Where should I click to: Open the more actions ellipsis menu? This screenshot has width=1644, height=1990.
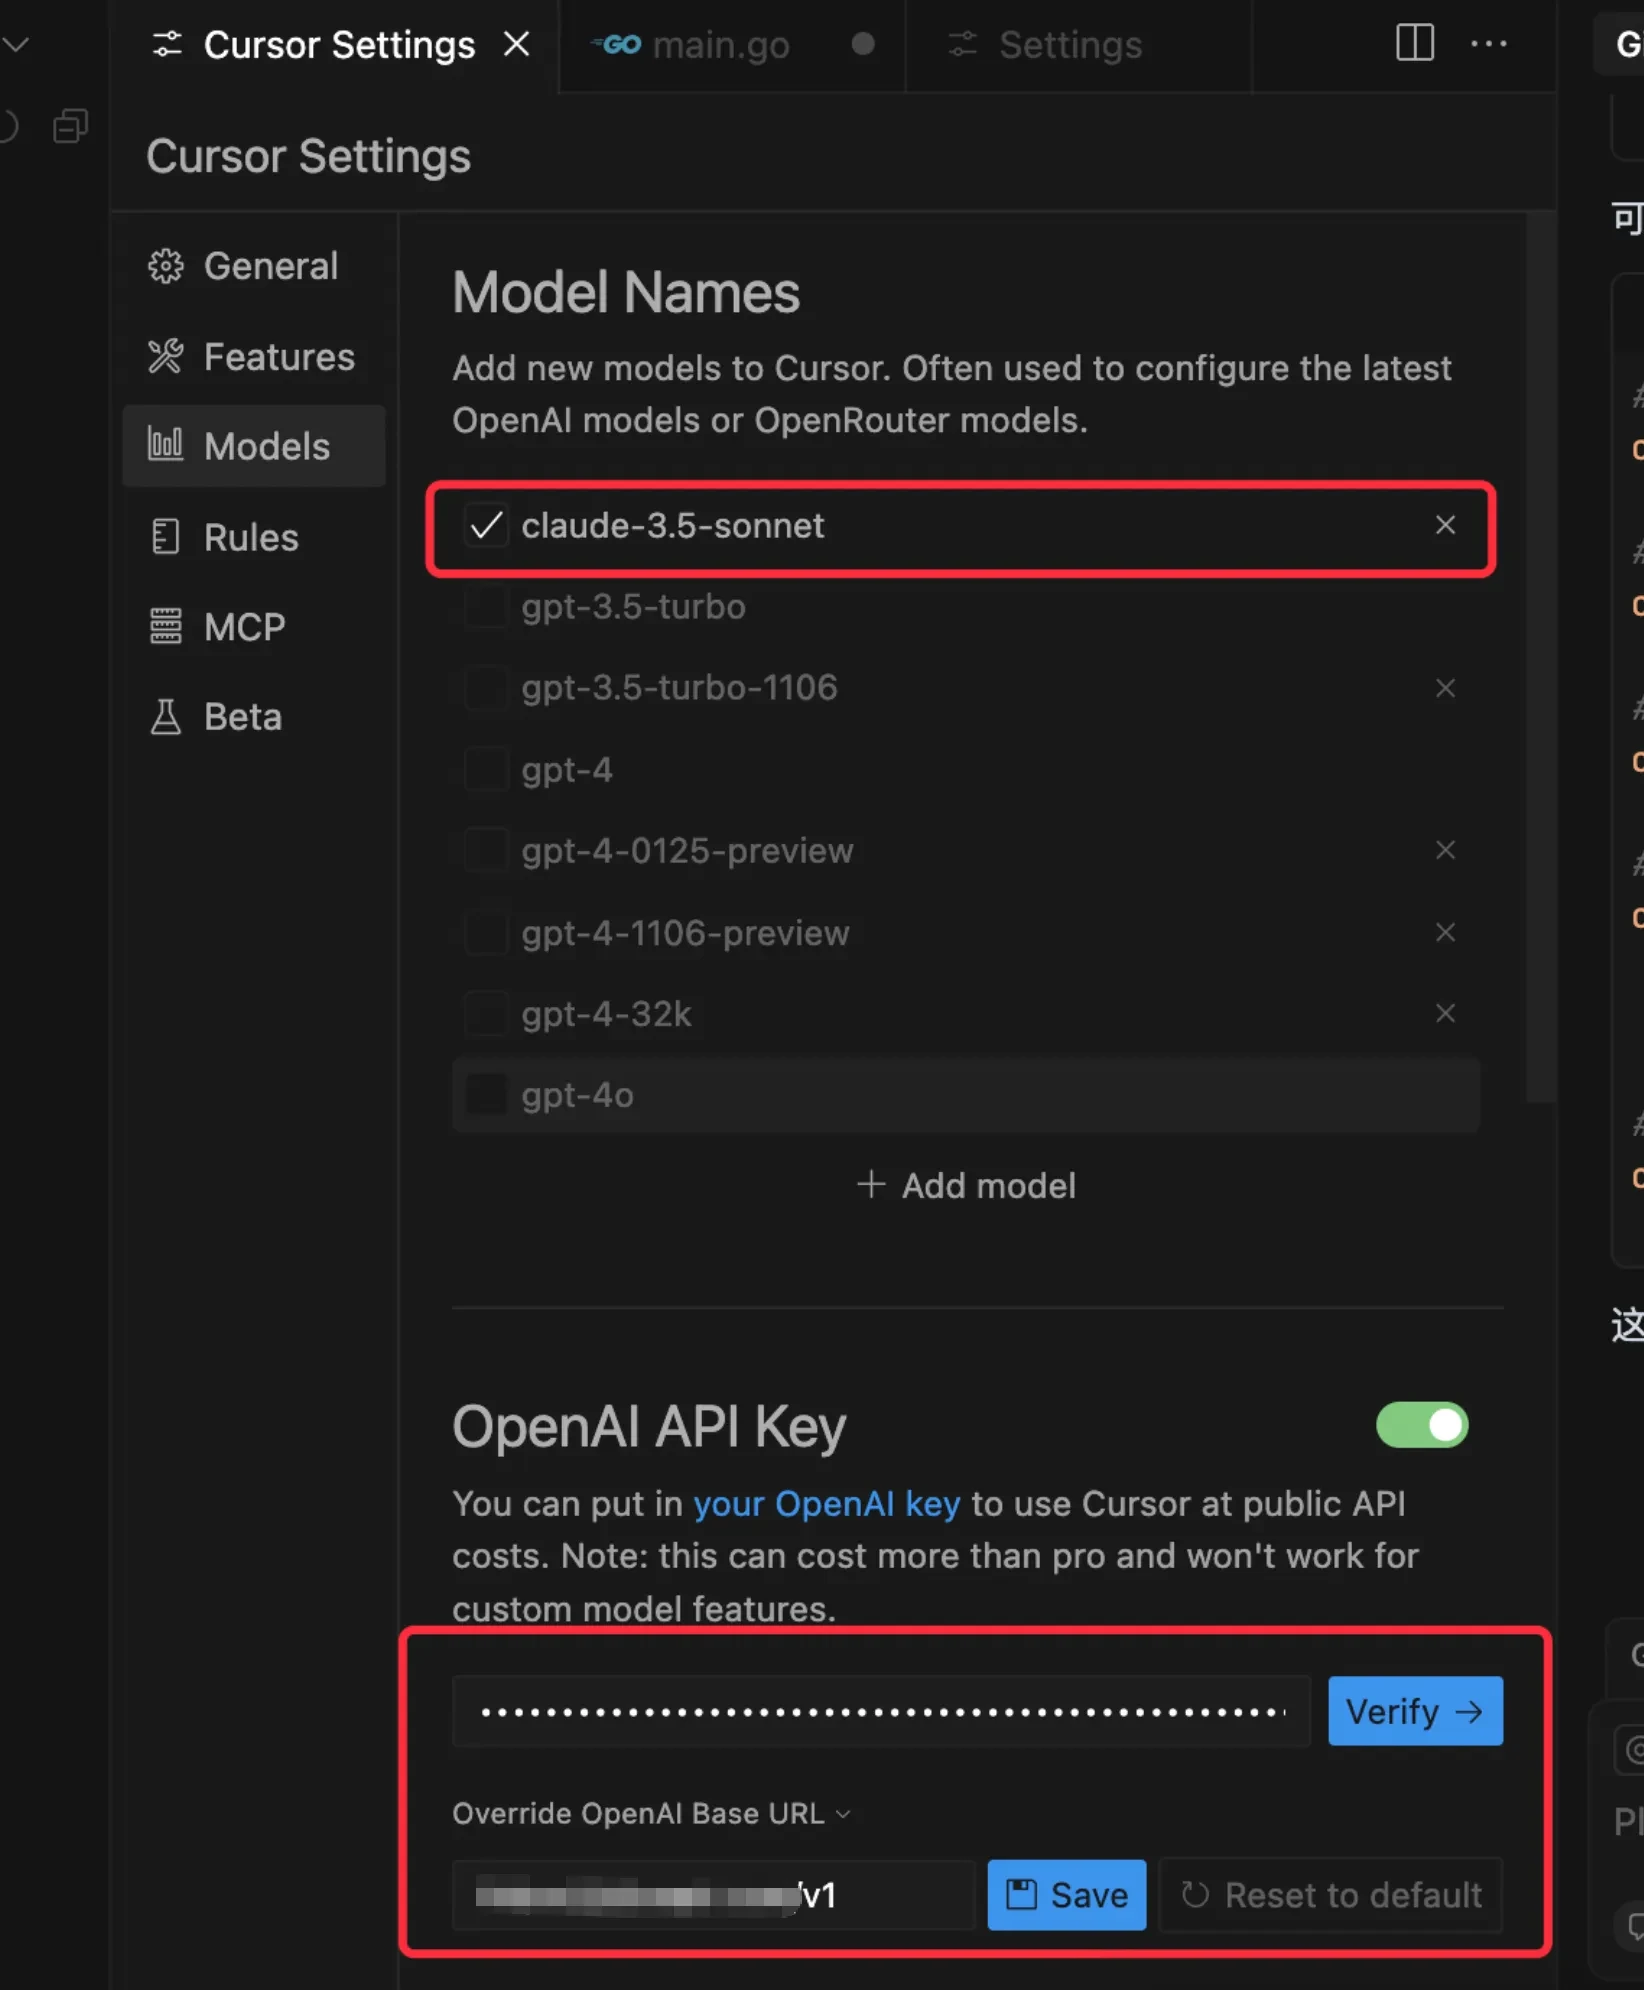coord(1488,43)
